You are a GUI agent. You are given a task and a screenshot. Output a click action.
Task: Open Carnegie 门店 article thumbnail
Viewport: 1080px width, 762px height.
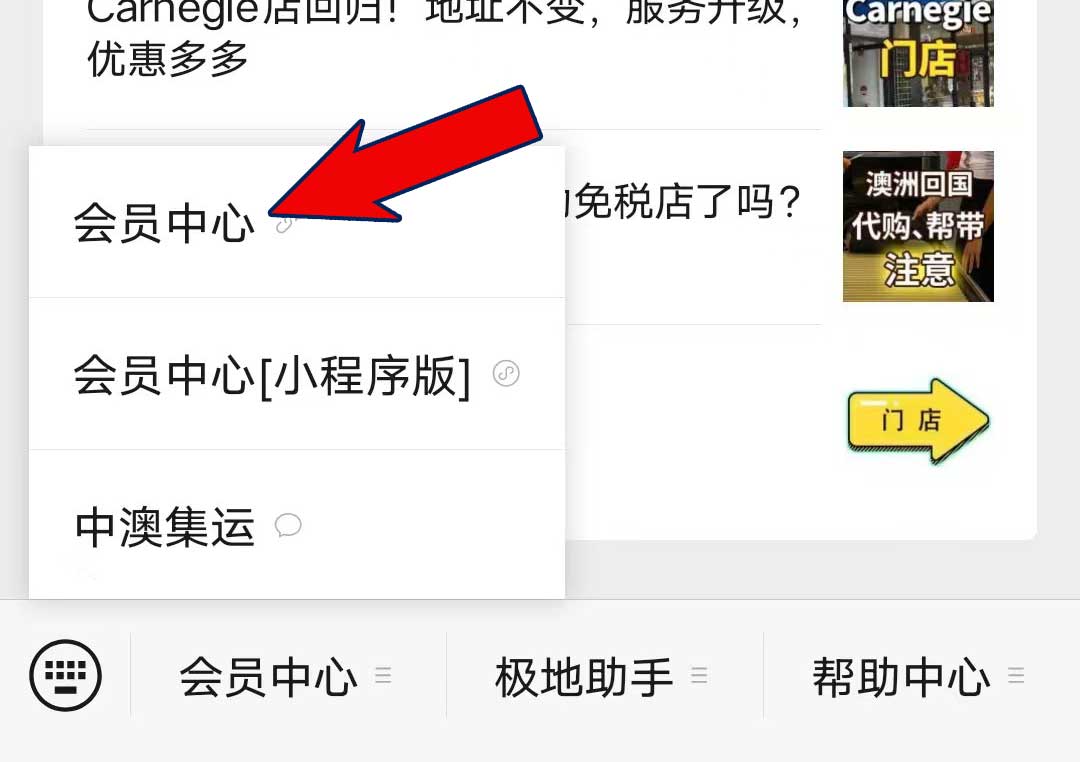point(918,53)
